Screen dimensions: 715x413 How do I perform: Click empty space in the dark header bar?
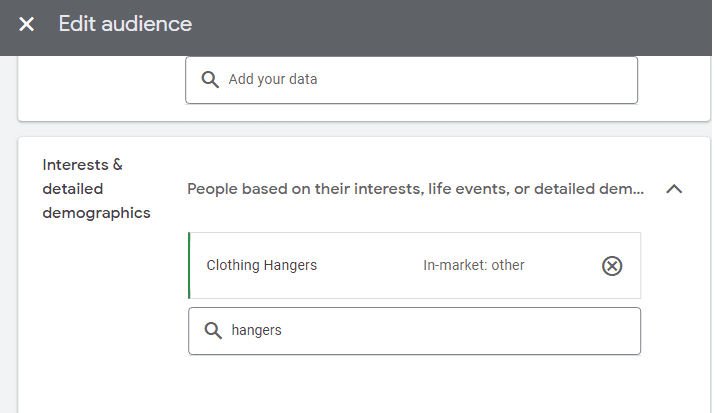[x=450, y=24]
